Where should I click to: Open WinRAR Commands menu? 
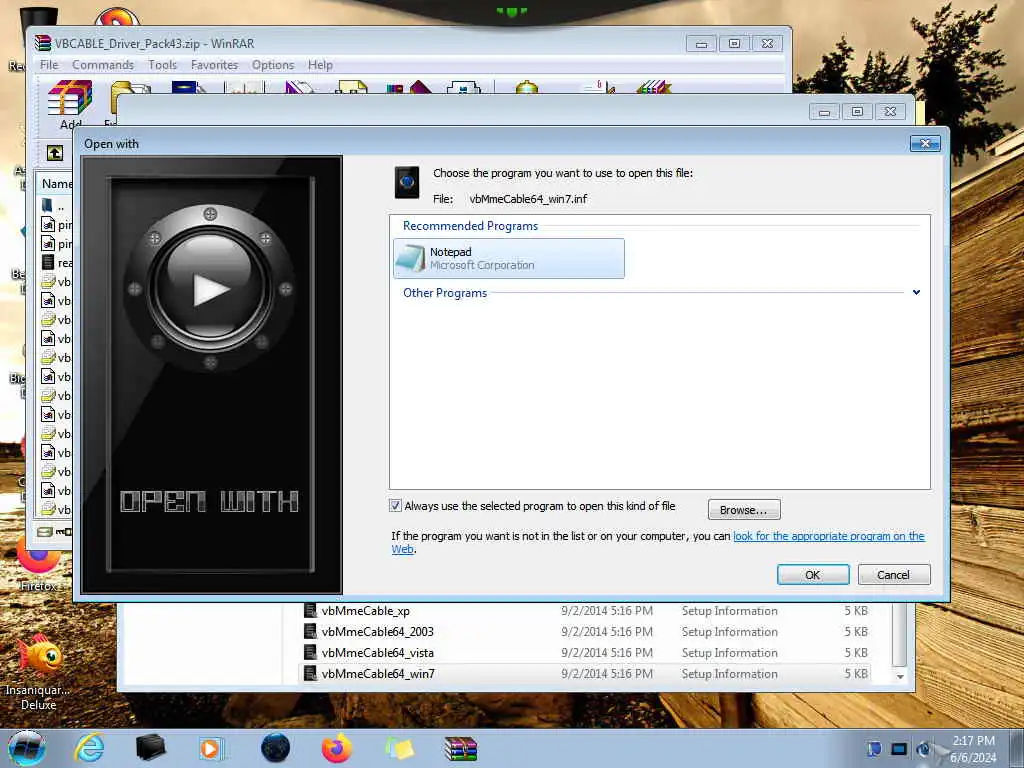[103, 65]
